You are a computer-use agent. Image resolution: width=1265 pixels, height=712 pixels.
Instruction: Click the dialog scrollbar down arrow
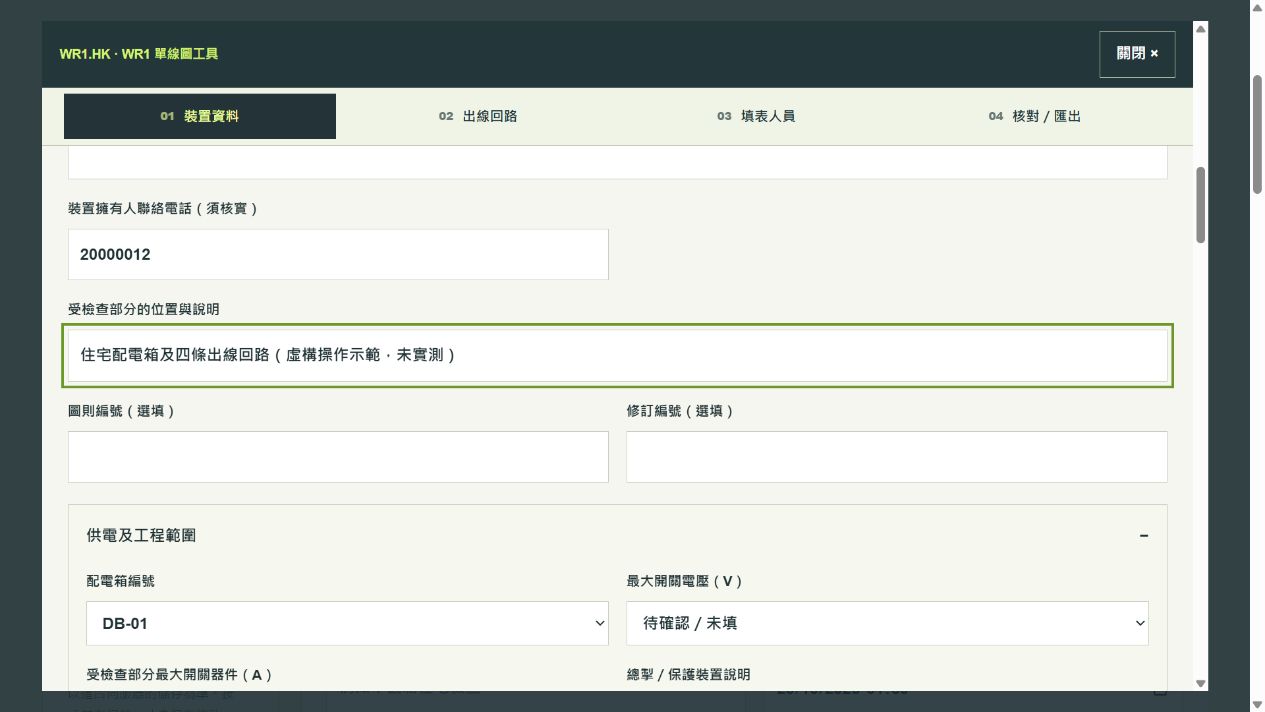click(x=1201, y=683)
